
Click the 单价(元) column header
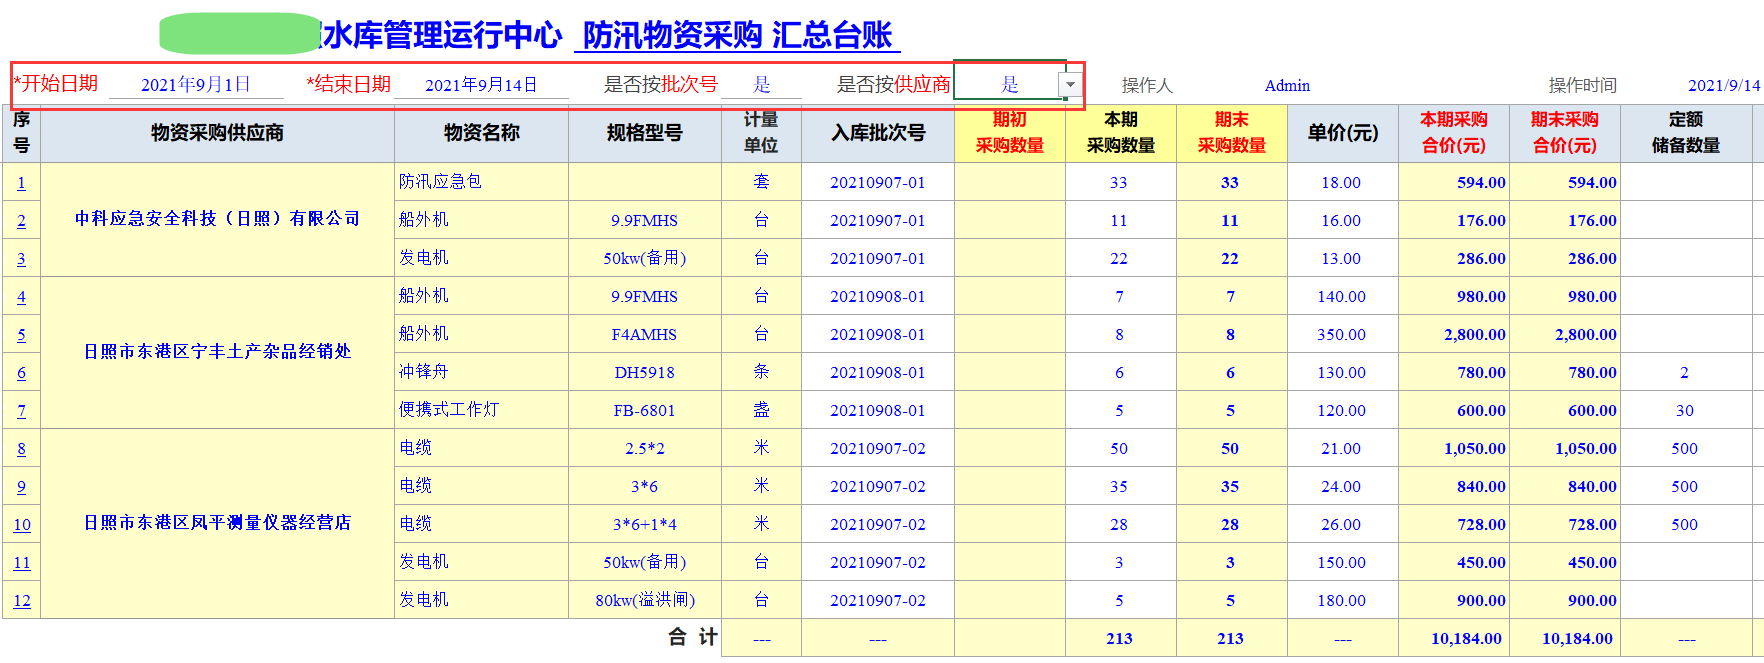click(x=1342, y=133)
